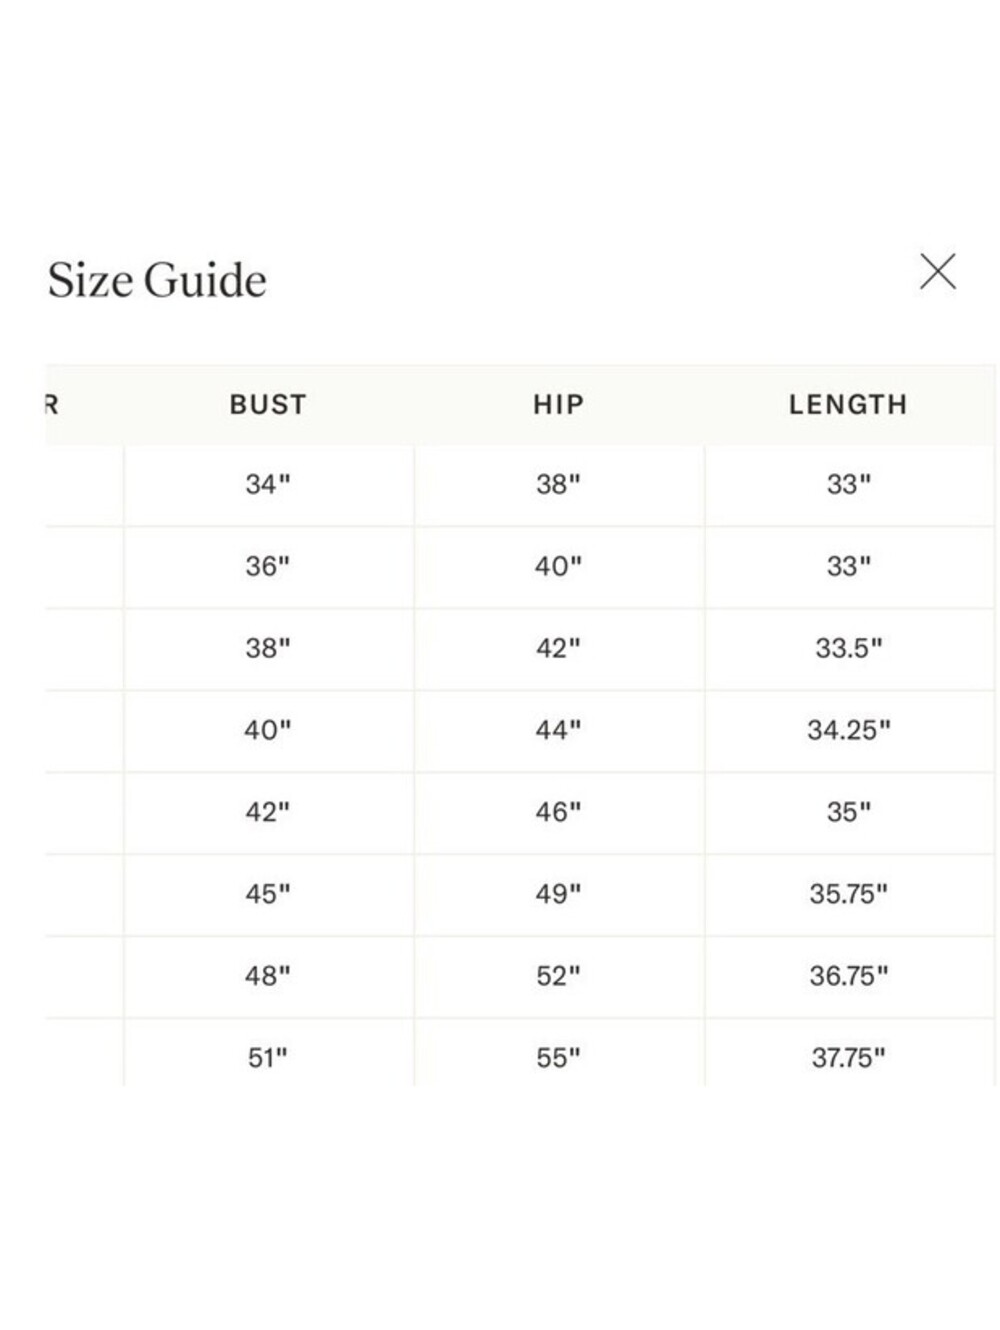
Task: Click the 51" bust cell
Action: (268, 1054)
